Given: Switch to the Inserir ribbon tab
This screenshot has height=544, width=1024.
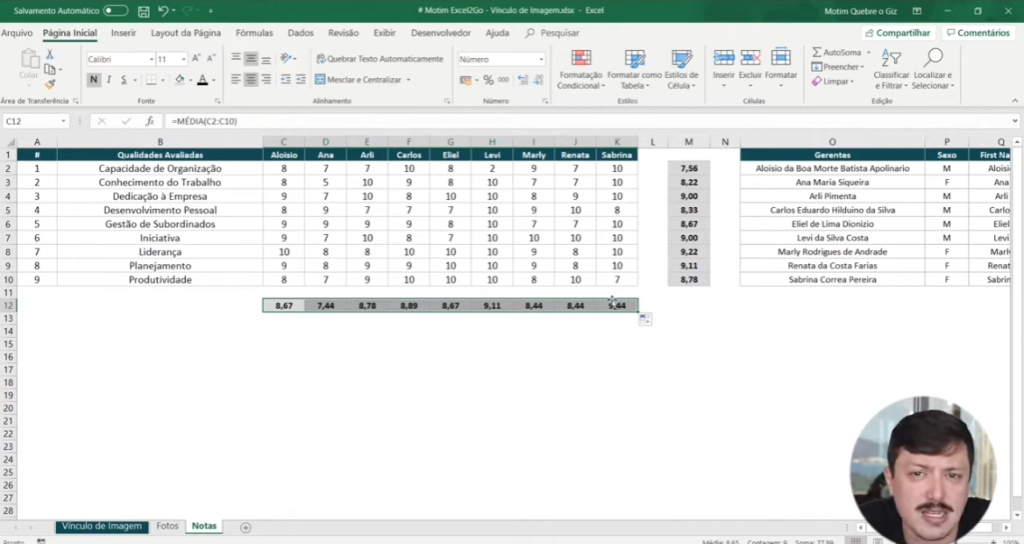Looking at the screenshot, I should click(123, 33).
